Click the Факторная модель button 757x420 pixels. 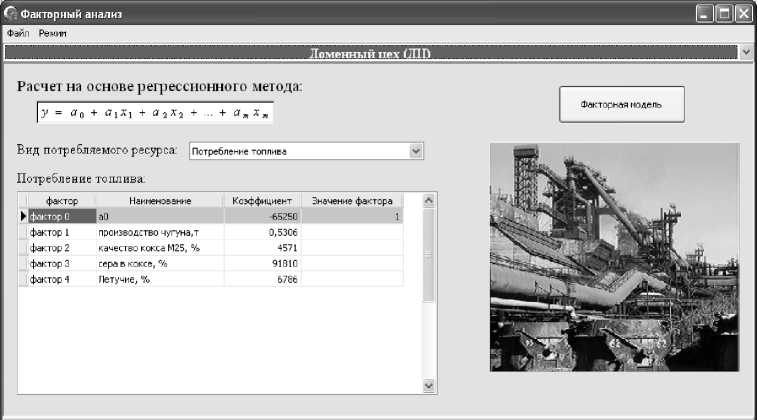[x=621, y=104]
